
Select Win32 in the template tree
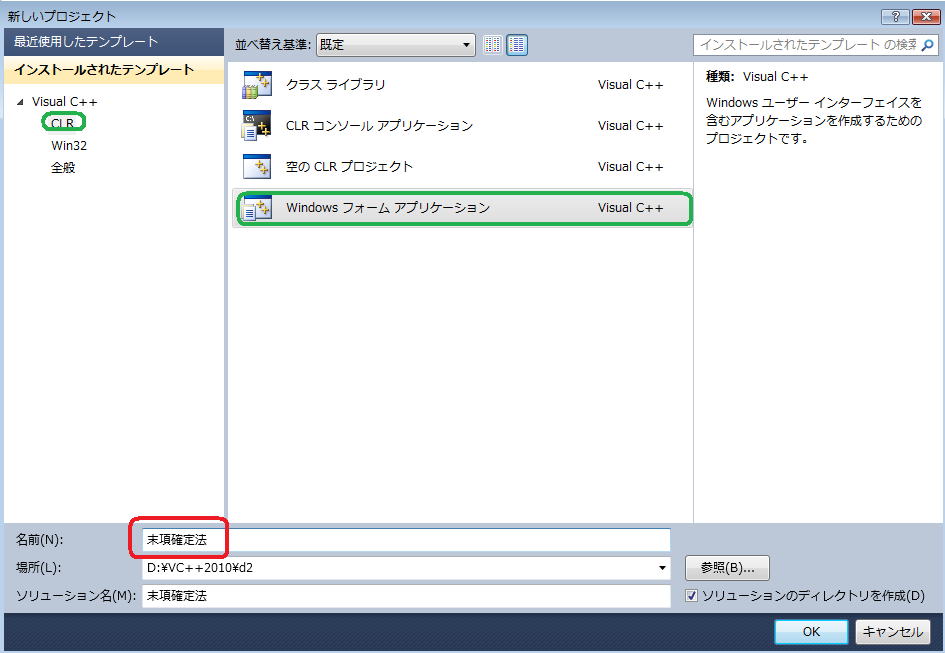(69, 145)
